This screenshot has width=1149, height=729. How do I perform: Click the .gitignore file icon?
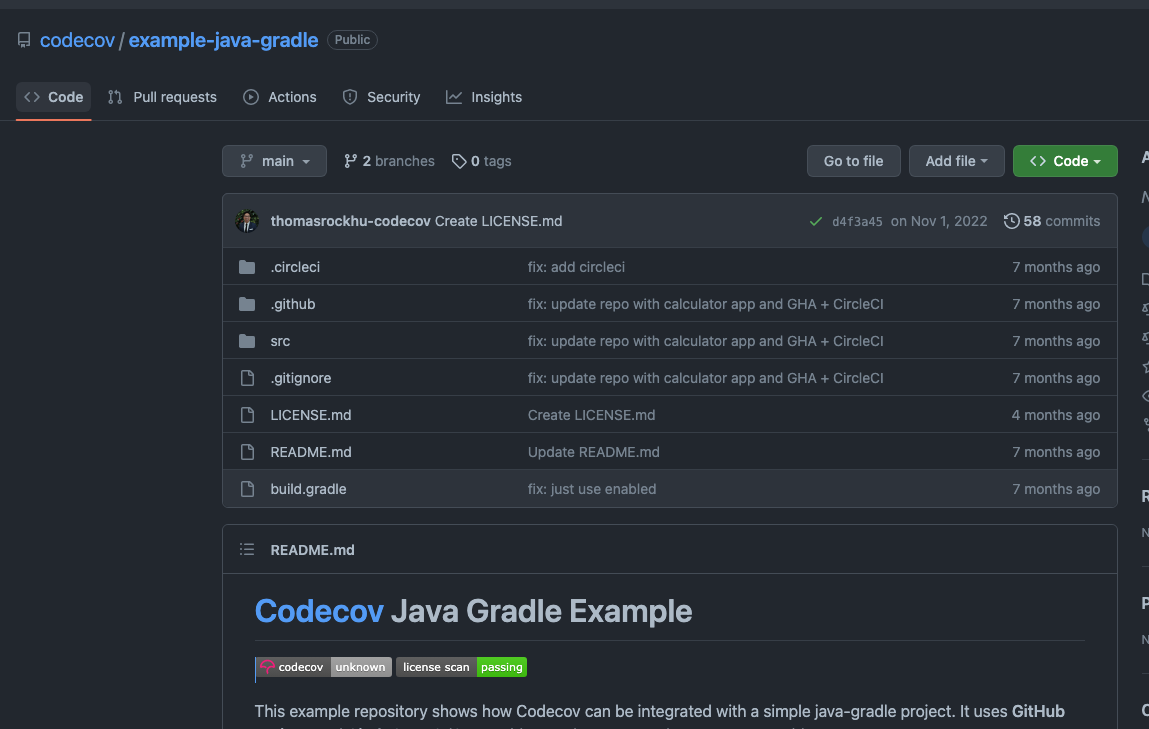pyautogui.click(x=248, y=378)
